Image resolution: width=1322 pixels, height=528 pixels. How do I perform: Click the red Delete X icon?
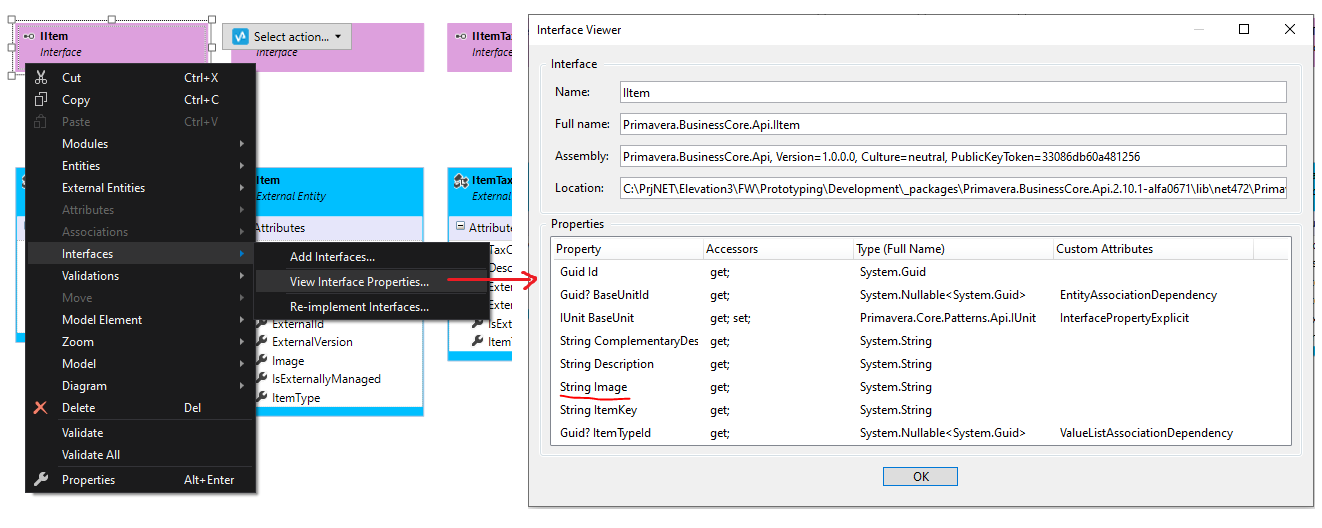41,408
